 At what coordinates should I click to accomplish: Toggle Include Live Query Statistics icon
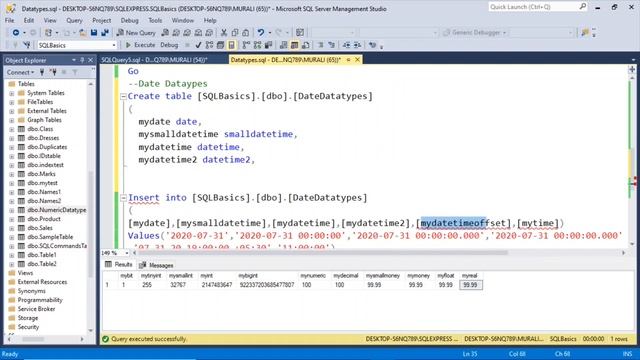258,45
